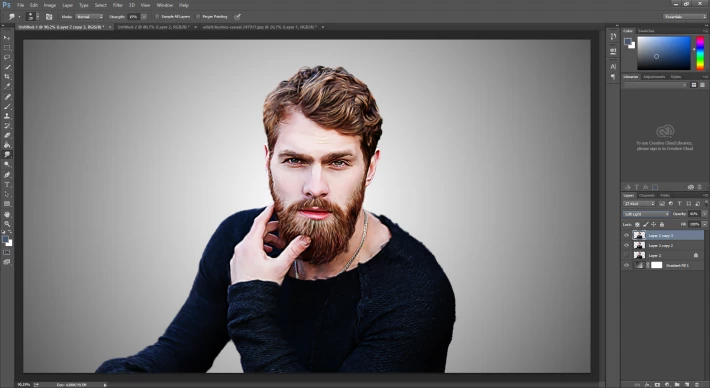Switch to the Paths tab

tap(665, 196)
